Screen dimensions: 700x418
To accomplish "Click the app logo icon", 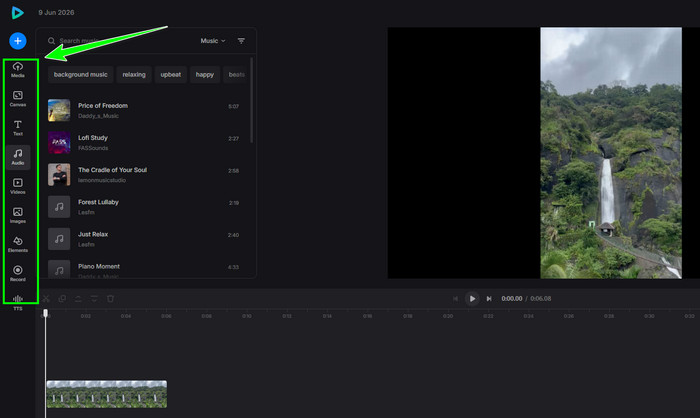I will 17,13.
